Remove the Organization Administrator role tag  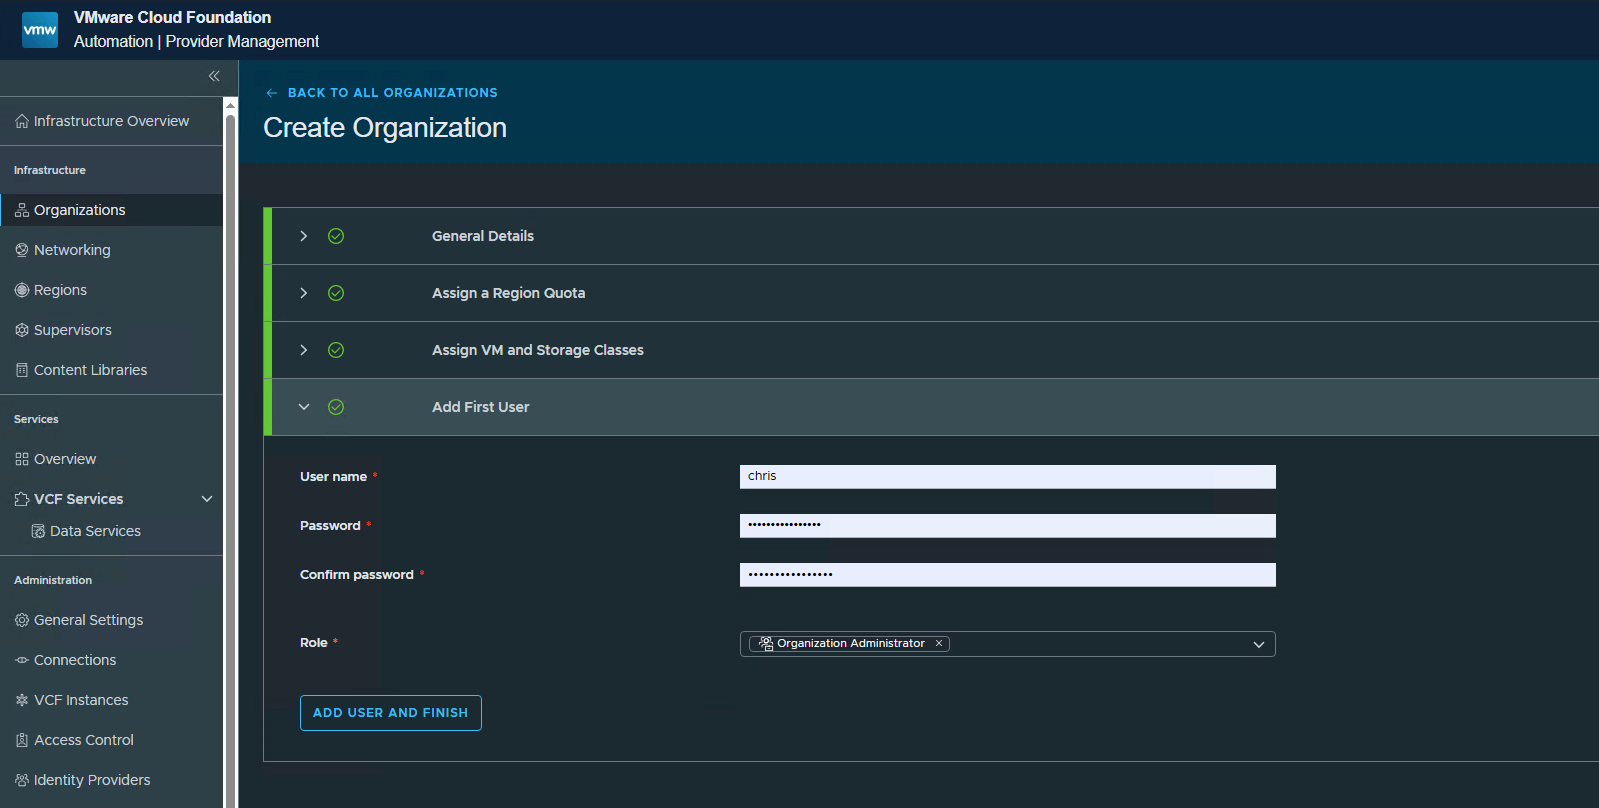click(x=939, y=643)
